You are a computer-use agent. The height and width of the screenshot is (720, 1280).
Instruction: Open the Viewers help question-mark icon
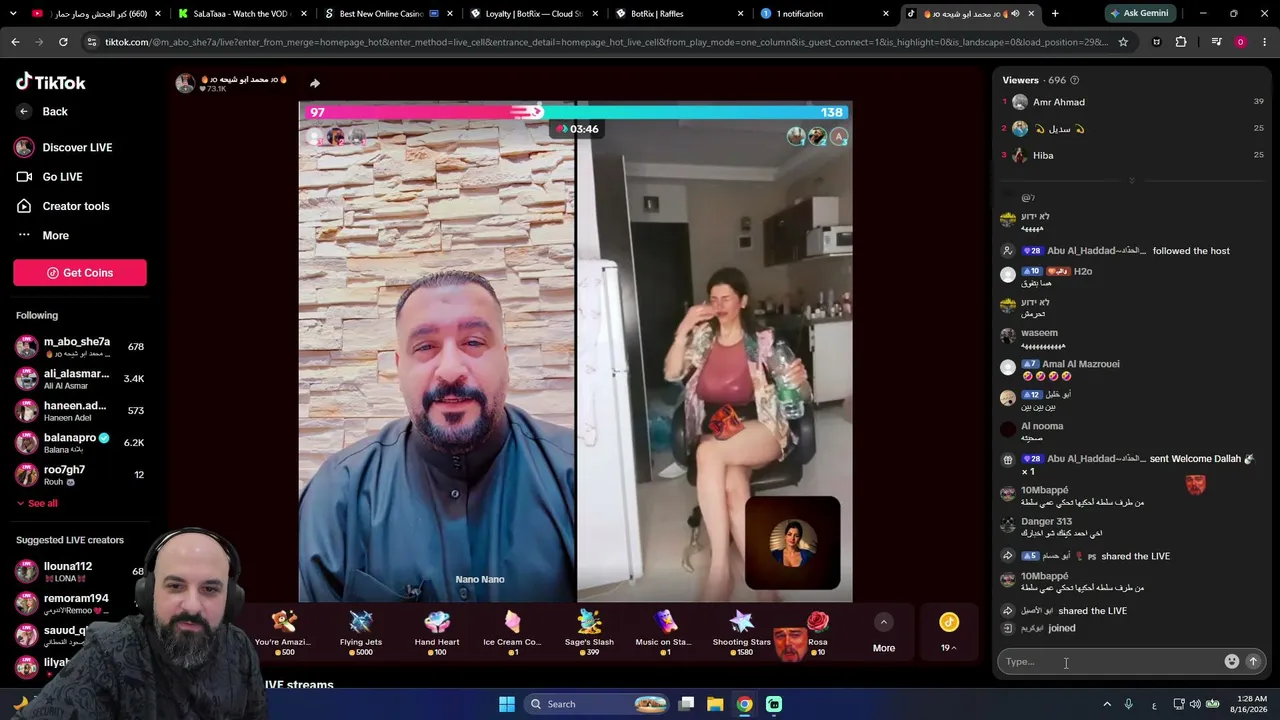[x=1074, y=80]
